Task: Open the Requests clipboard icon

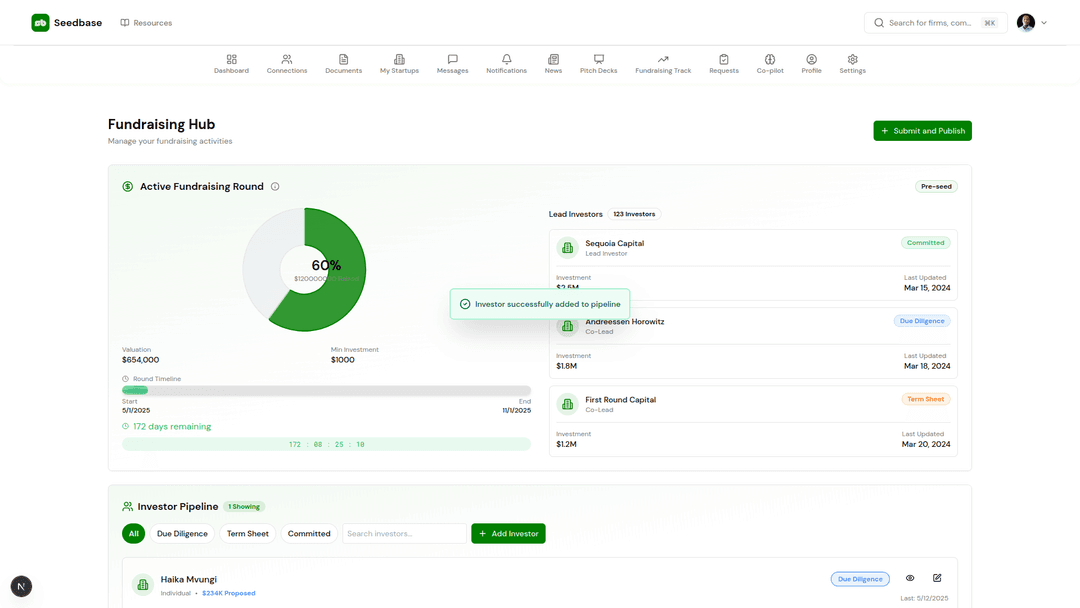Action: pyautogui.click(x=723, y=60)
